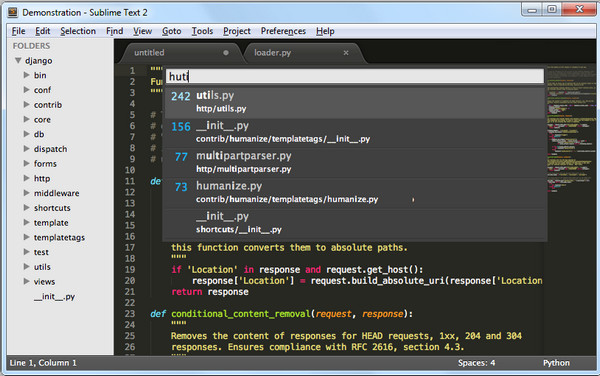Open the Preferences menu
The width and height of the screenshot is (600, 376).
point(283,31)
